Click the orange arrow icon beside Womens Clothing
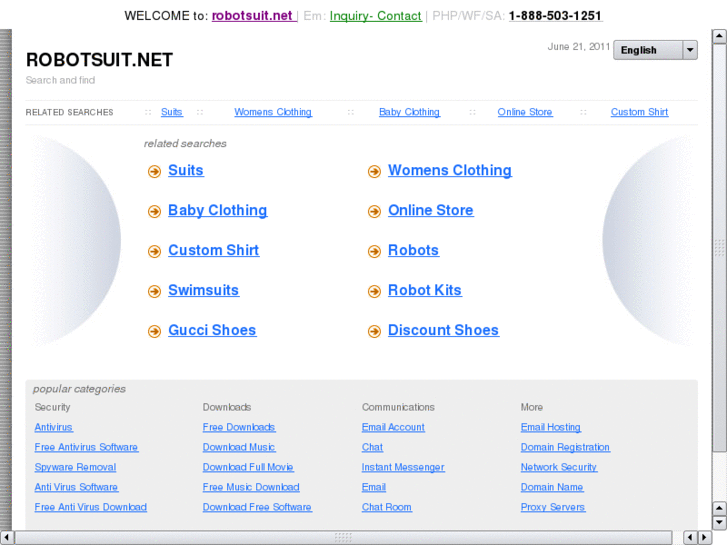The height and width of the screenshot is (545, 727). [x=374, y=171]
